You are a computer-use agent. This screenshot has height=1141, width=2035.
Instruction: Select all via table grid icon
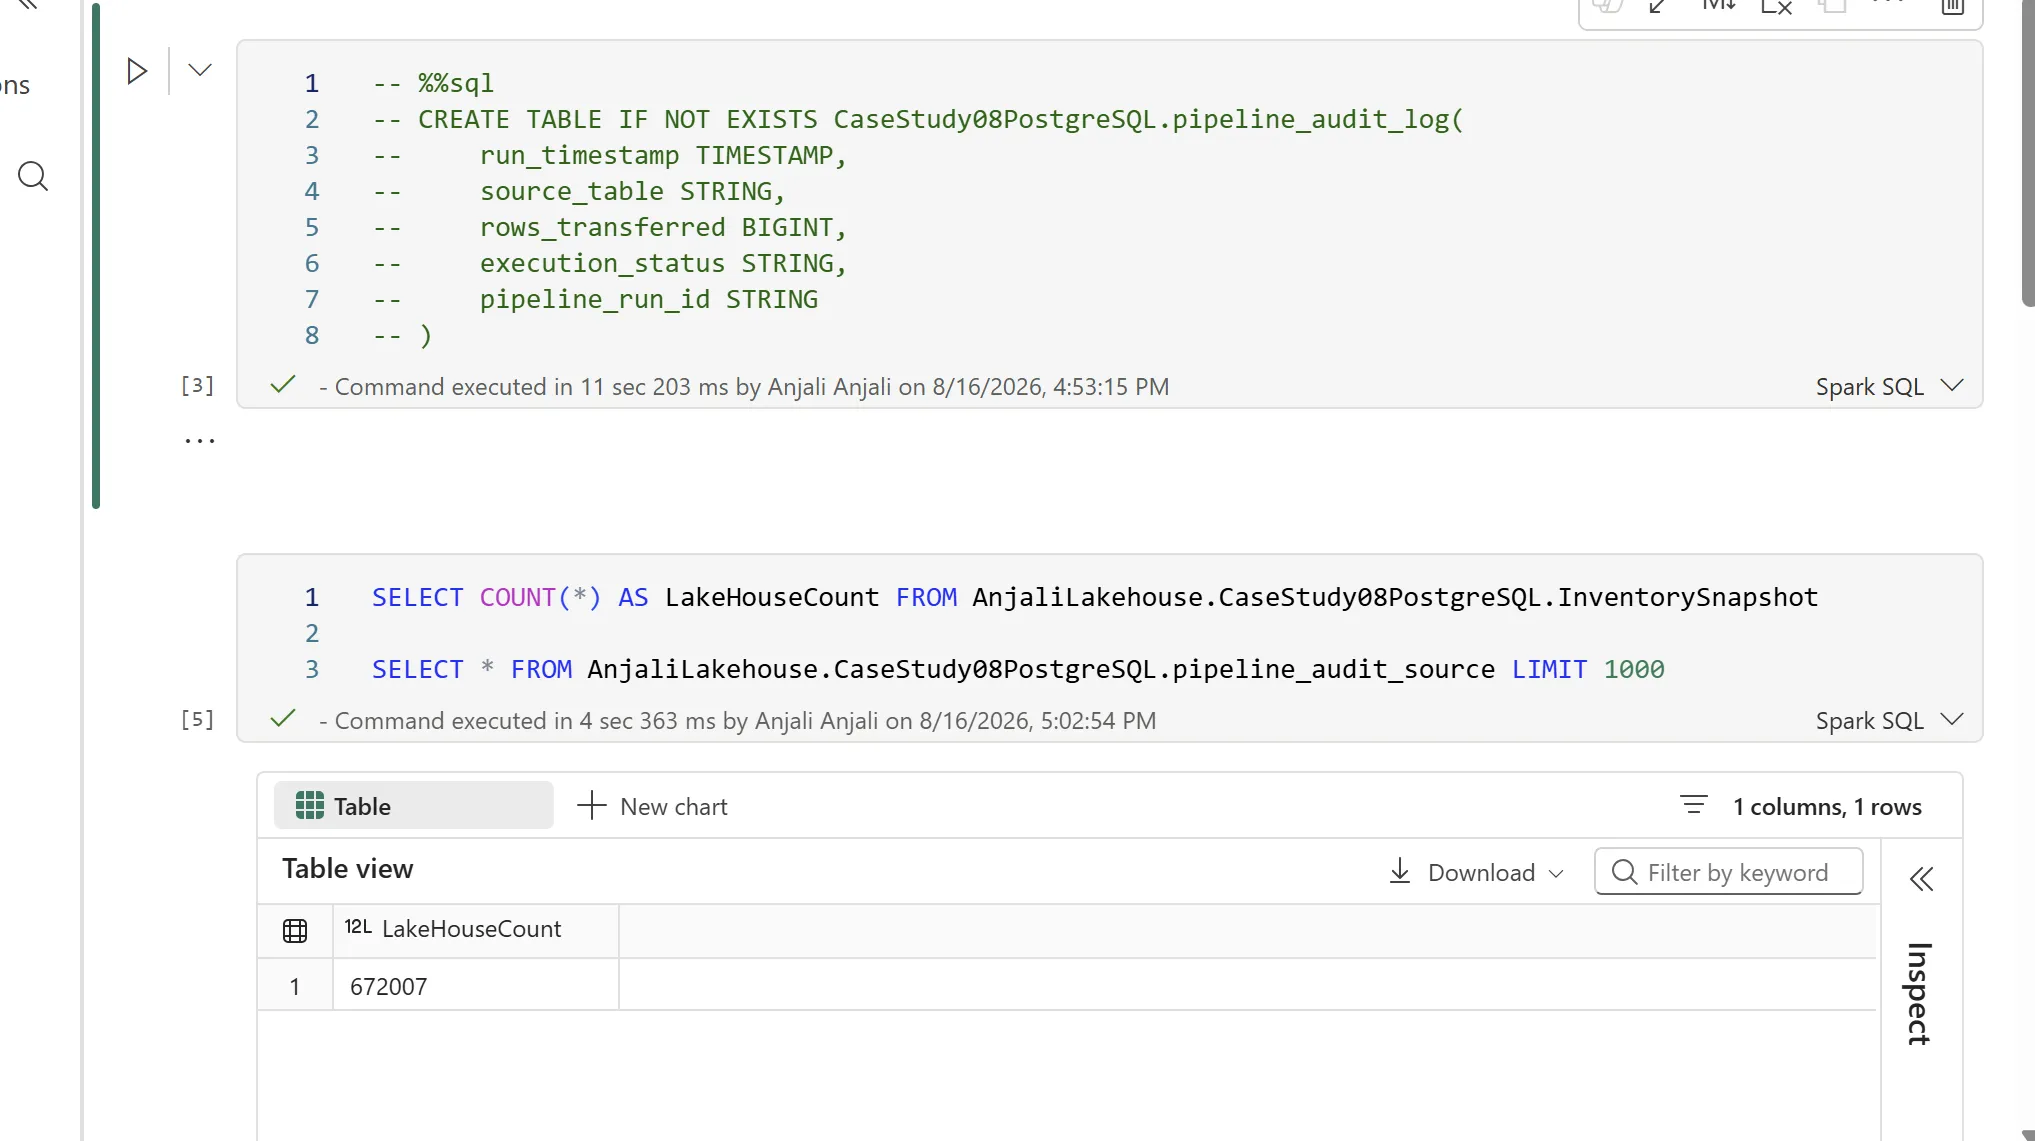tap(295, 931)
